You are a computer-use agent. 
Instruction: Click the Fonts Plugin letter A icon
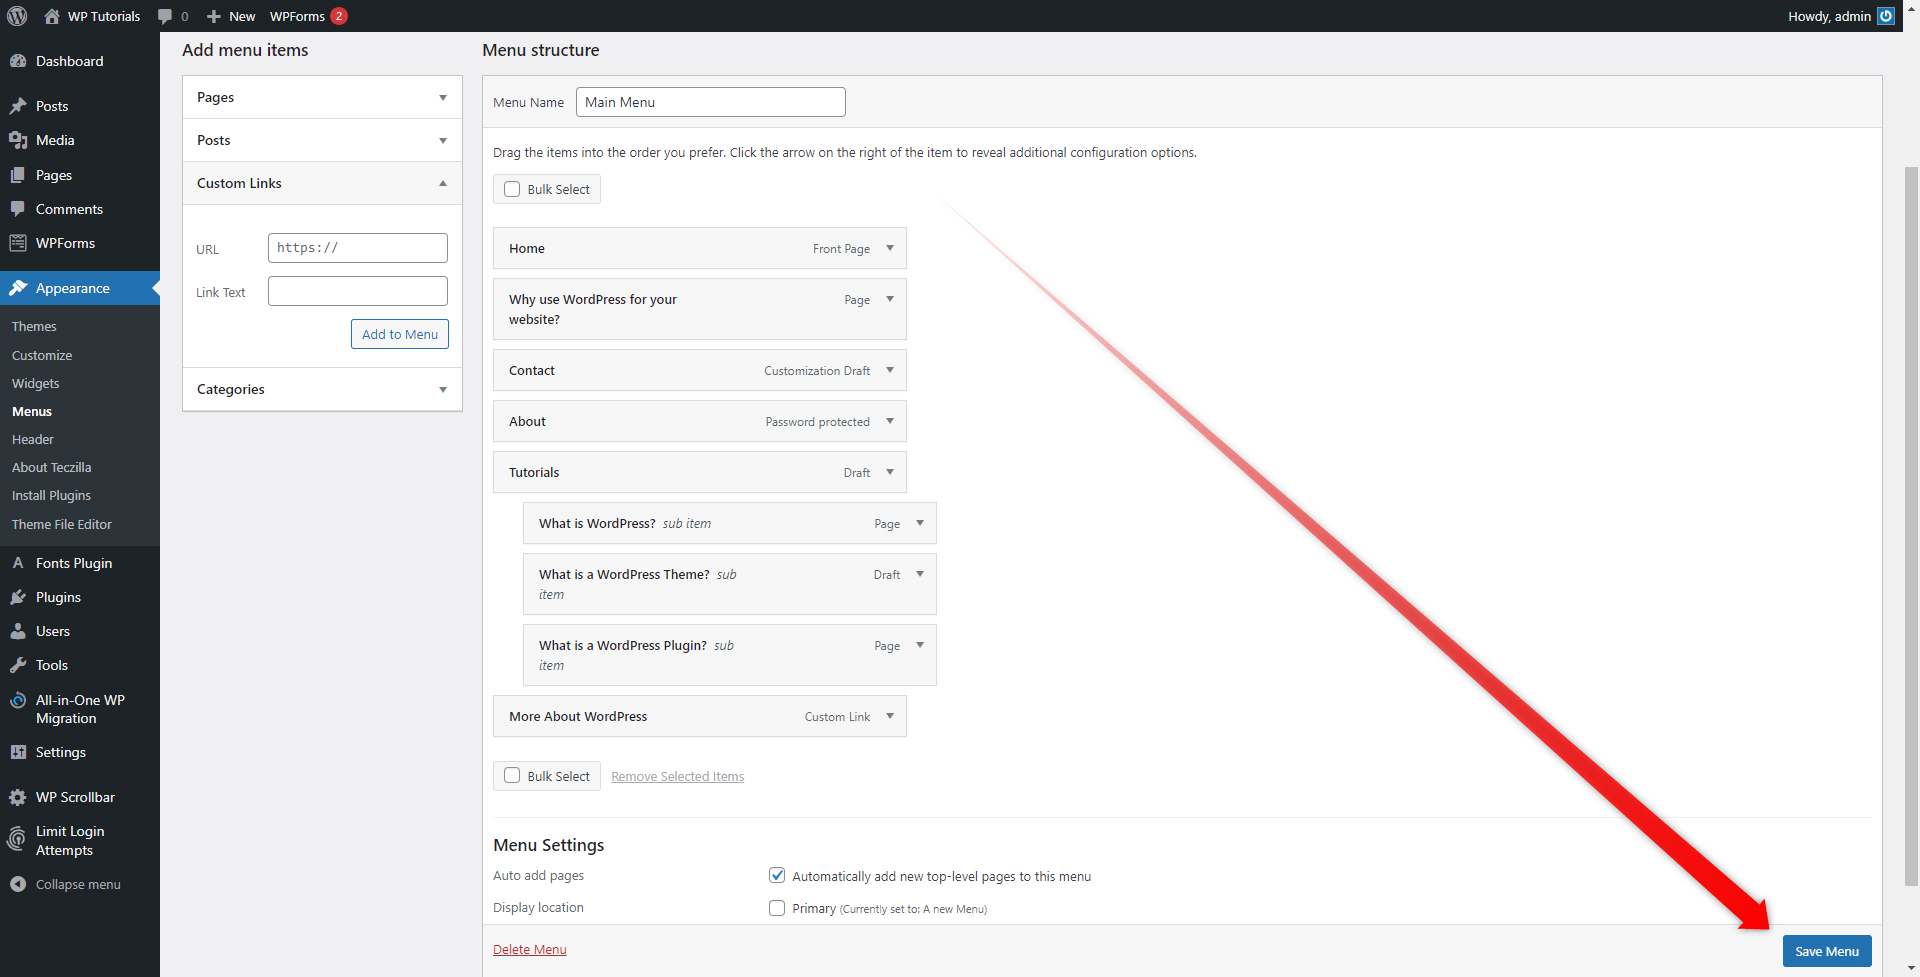(18, 563)
